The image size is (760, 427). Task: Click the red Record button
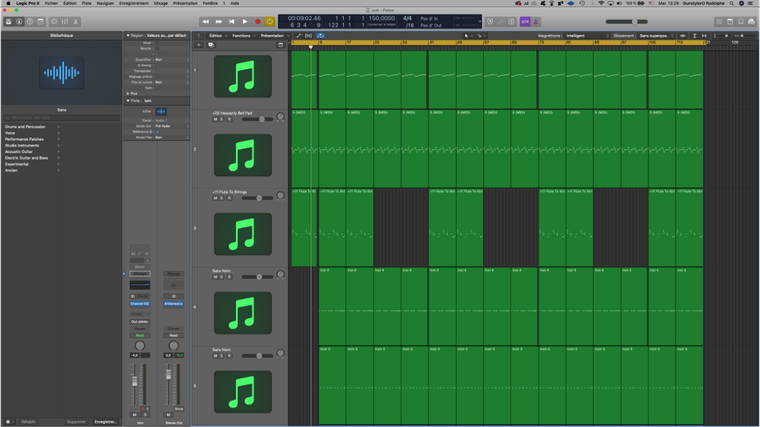(257, 21)
